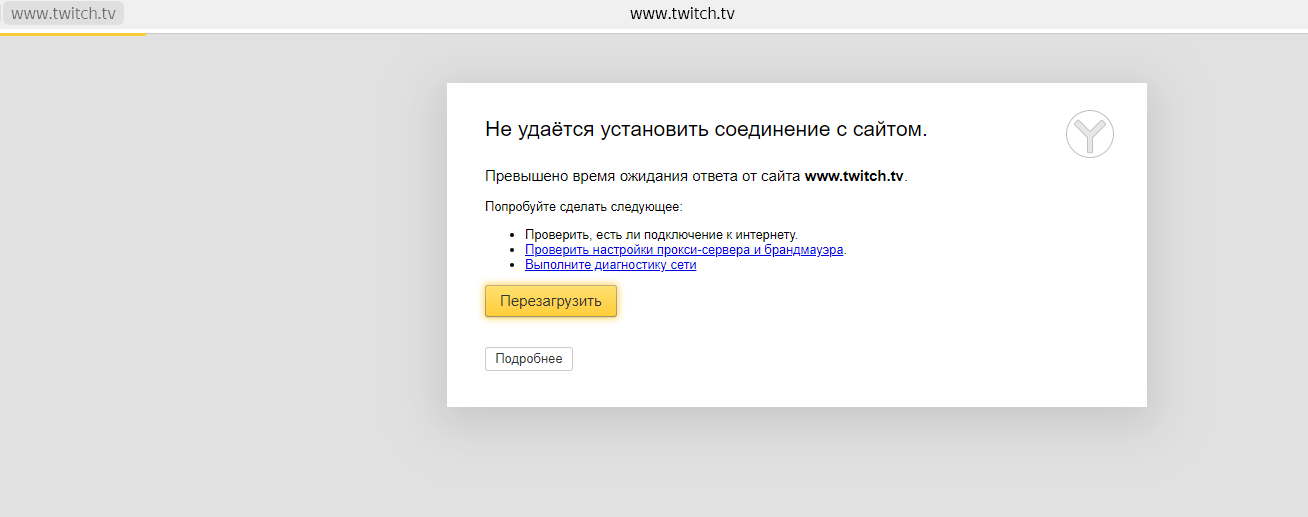Run the Выполните диагностику сети link

click(x=610, y=265)
